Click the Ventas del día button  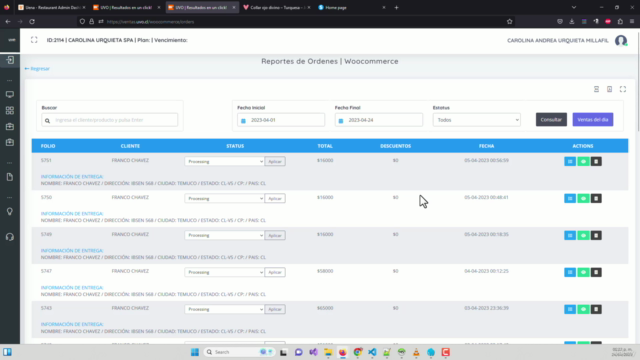[593, 120]
